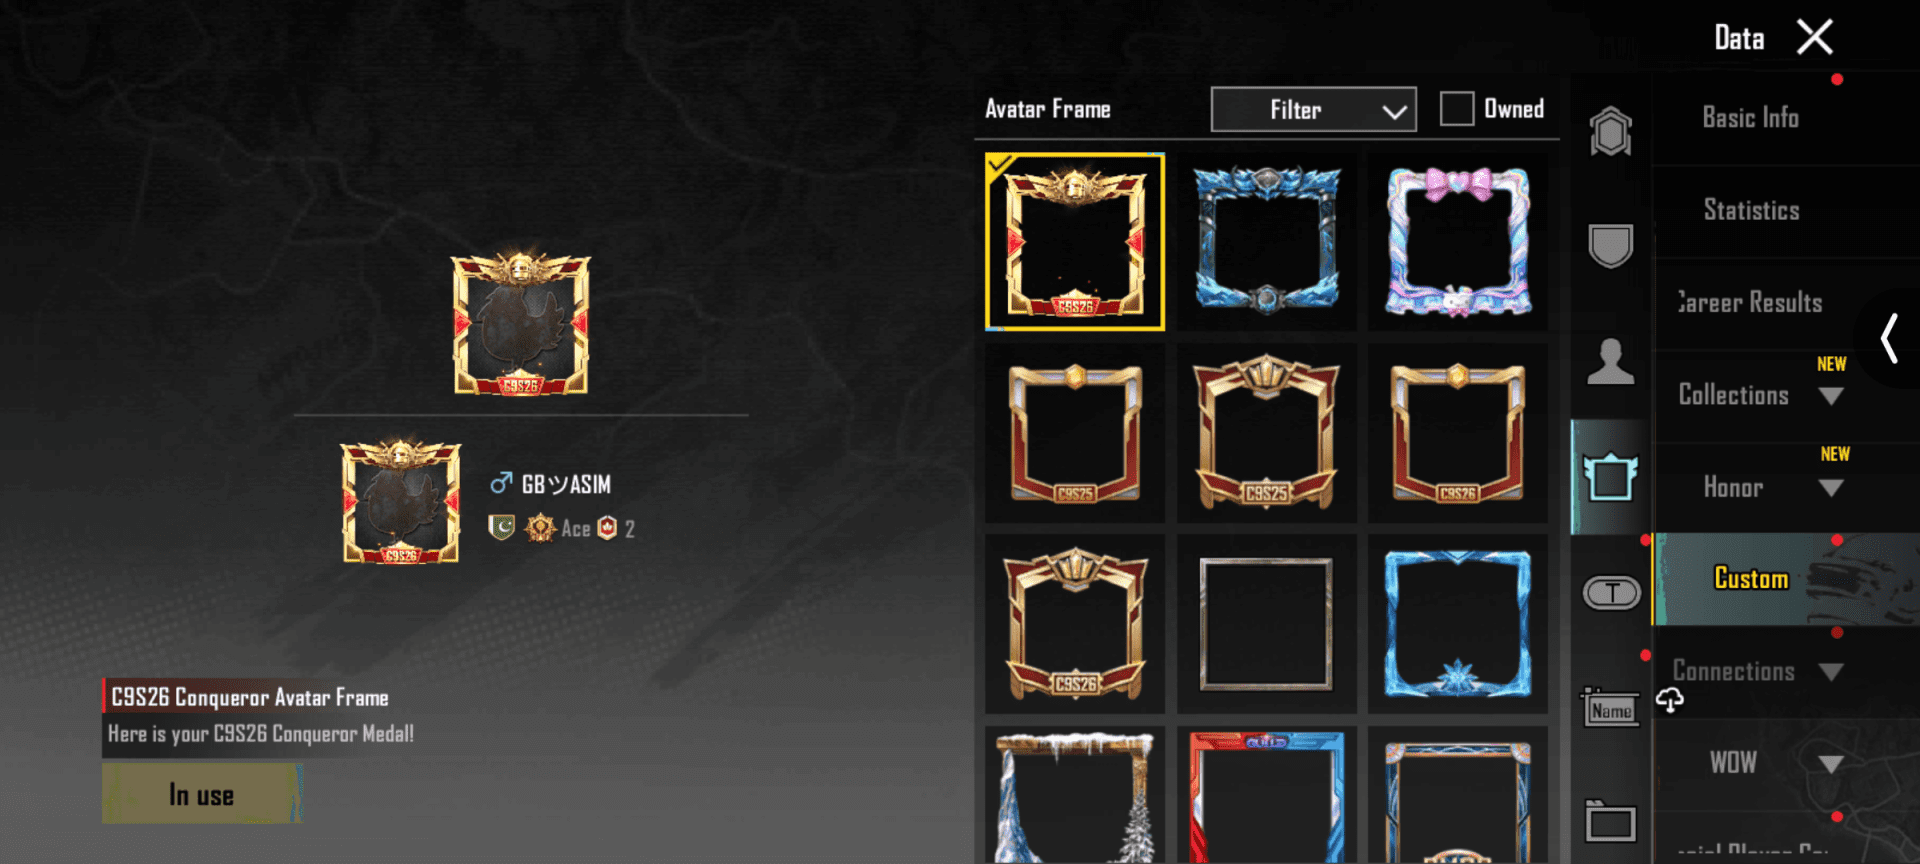Open the Filter dropdown
This screenshot has width=1920, height=864.
[1313, 110]
